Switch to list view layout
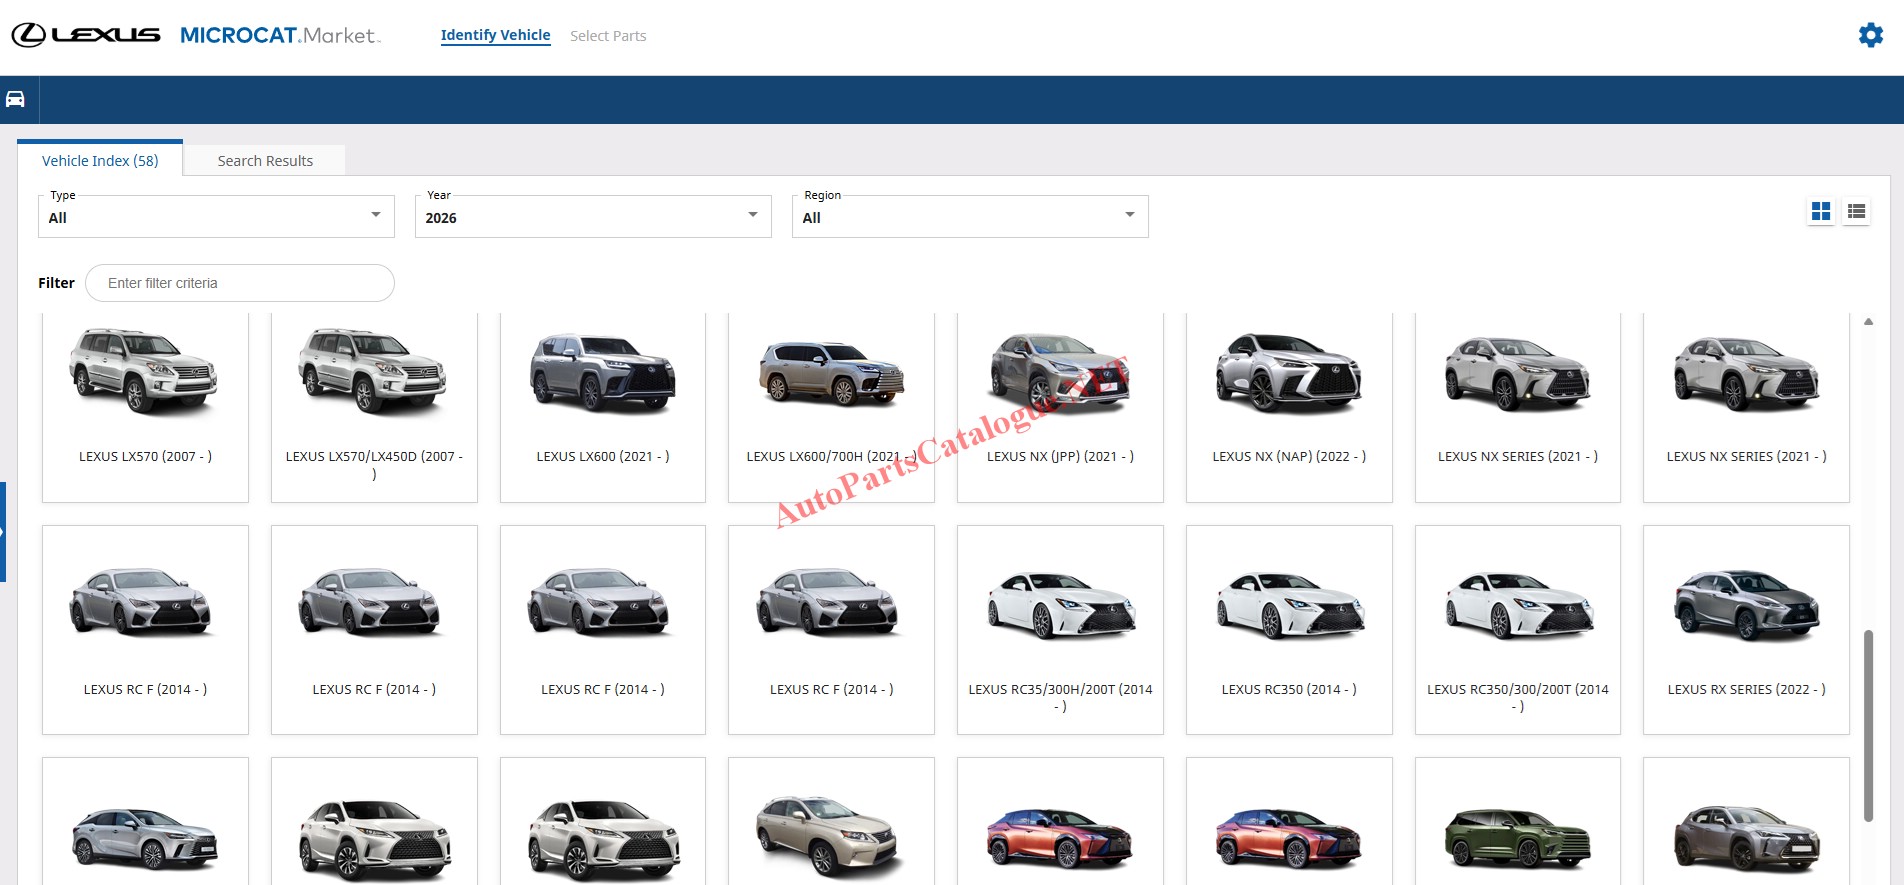This screenshot has width=1904, height=885. 1856,211
